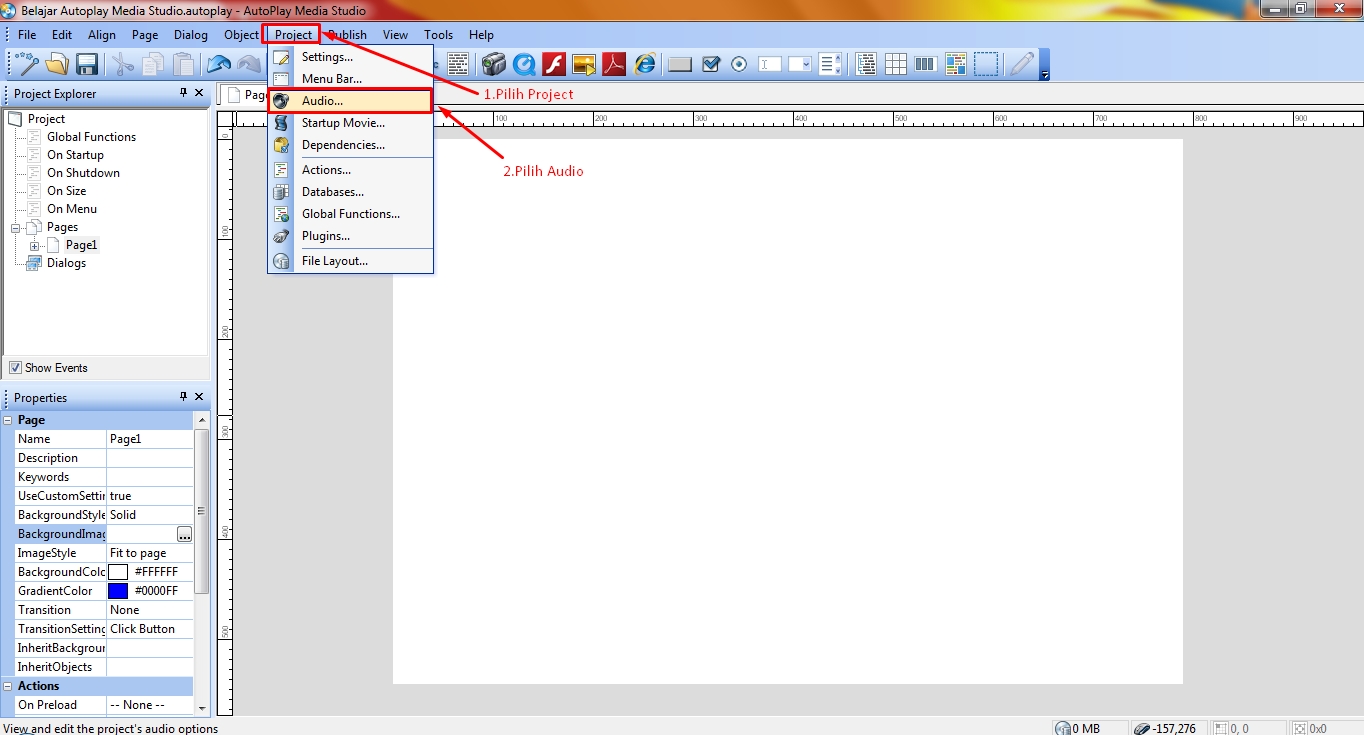The height and width of the screenshot is (735, 1364).
Task: Click TransitionSettings Click Button value
Action: pos(150,629)
